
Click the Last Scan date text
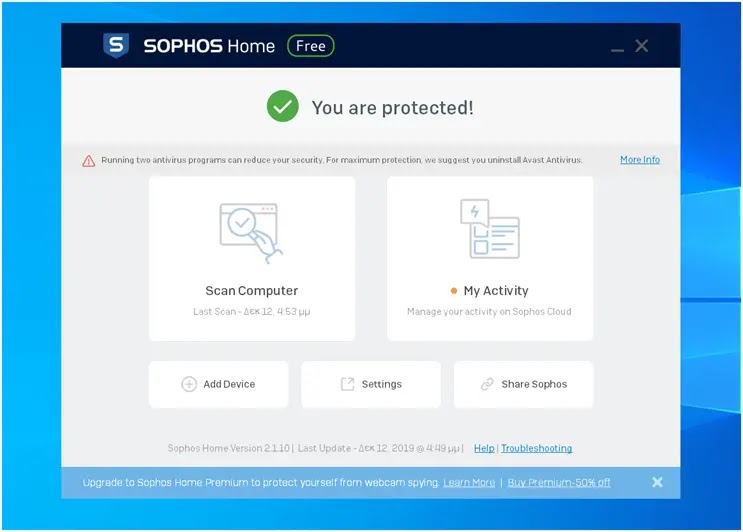pyautogui.click(x=252, y=311)
